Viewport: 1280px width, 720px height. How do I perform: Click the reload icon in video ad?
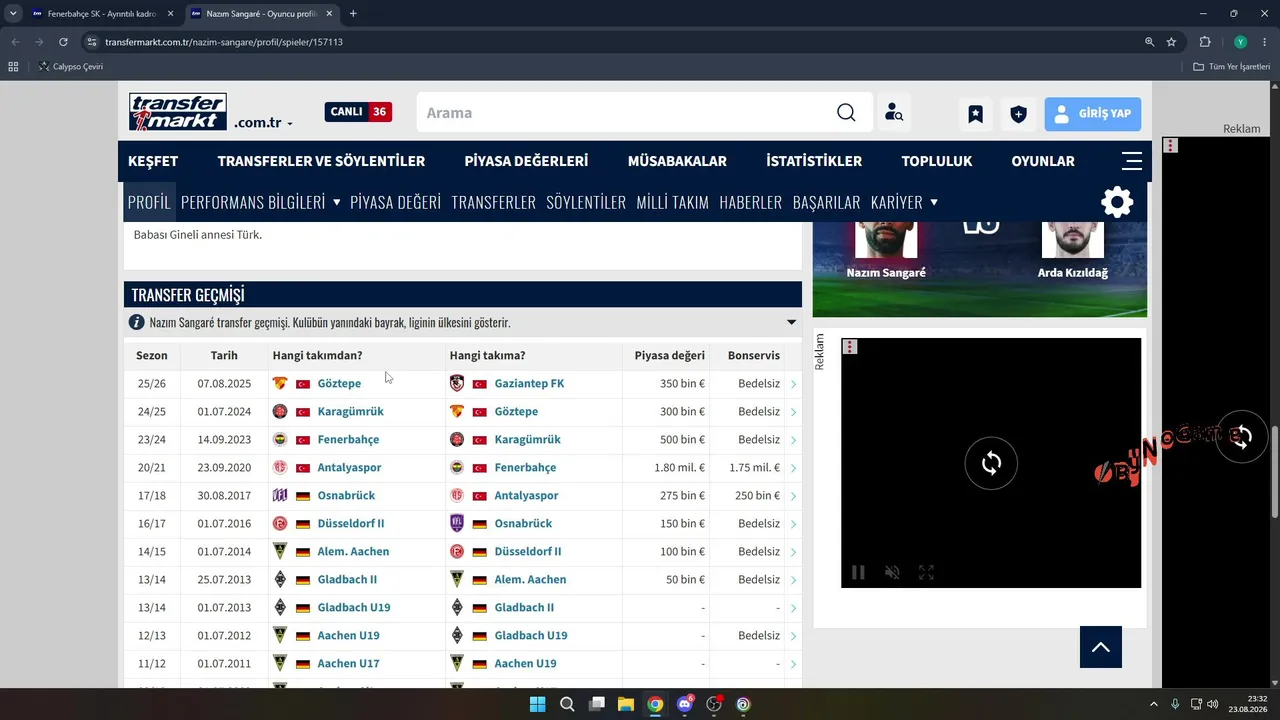pos(991,463)
